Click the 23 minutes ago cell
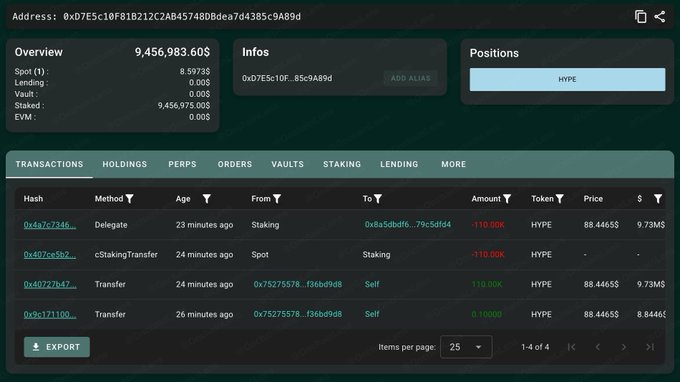 (x=204, y=225)
